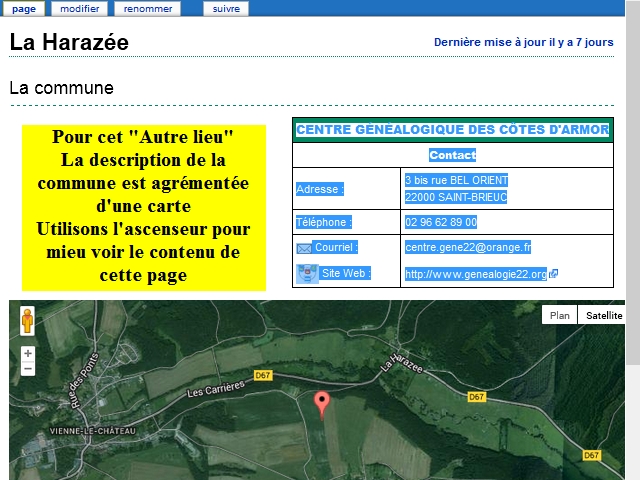The image size is (640, 480).
Task: Select the 'renommer' tab
Action: tap(147, 8)
